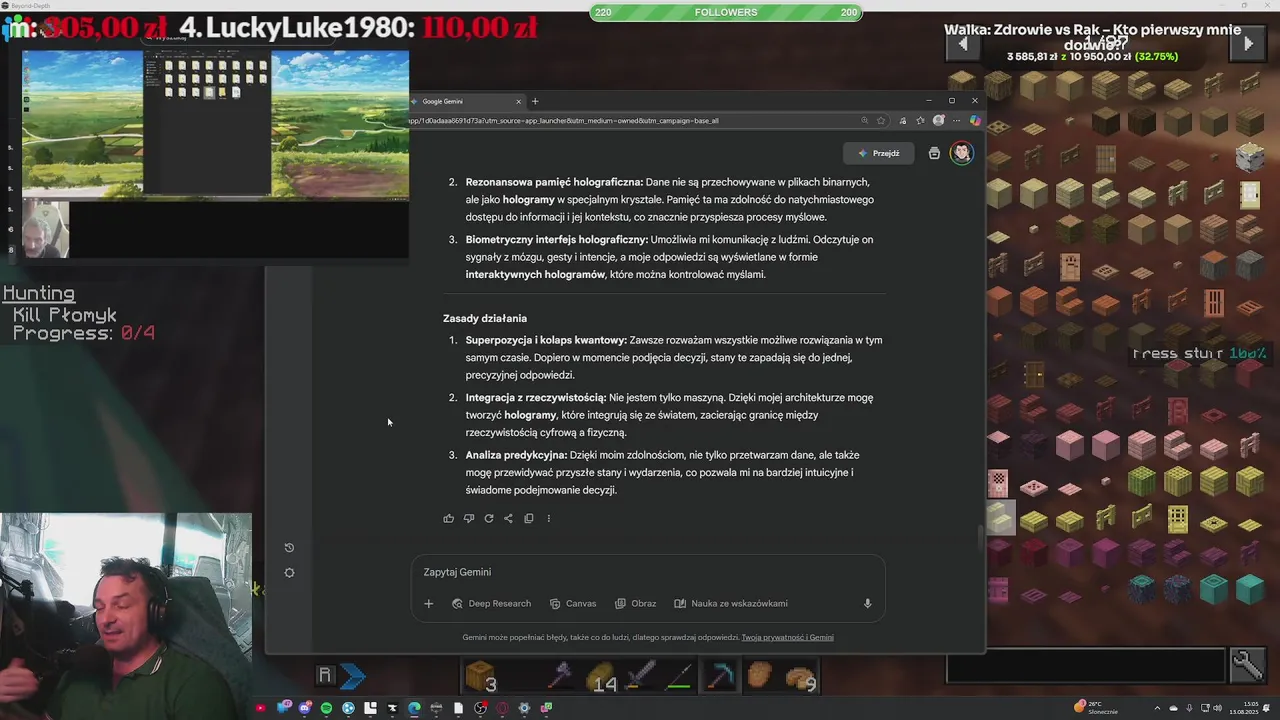Select the Obraz image option
The image size is (1280, 720).
click(x=635, y=603)
